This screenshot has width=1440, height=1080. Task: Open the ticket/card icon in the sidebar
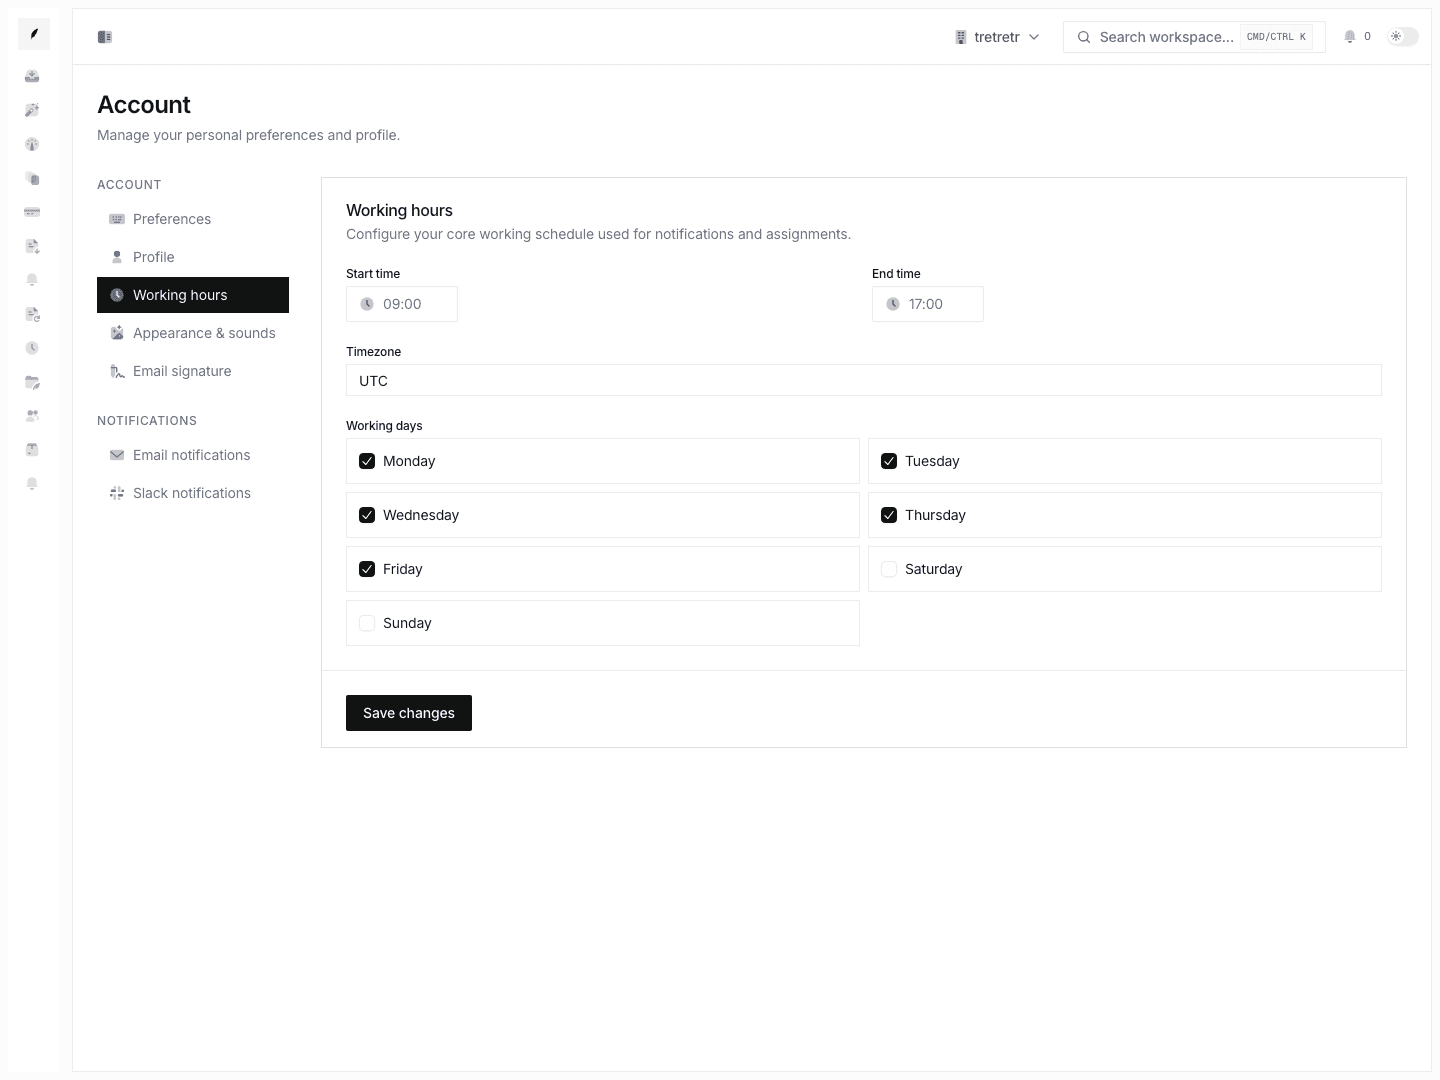[x=32, y=212]
